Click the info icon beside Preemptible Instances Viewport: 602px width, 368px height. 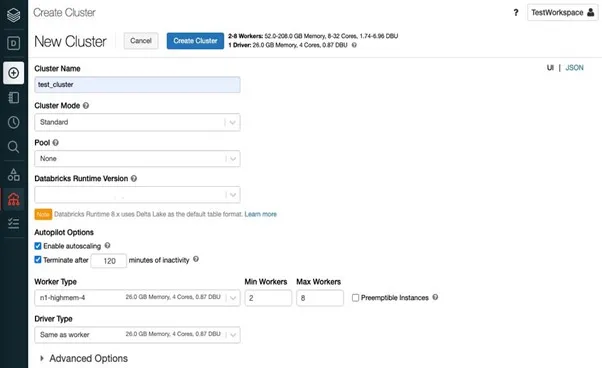click(x=435, y=297)
